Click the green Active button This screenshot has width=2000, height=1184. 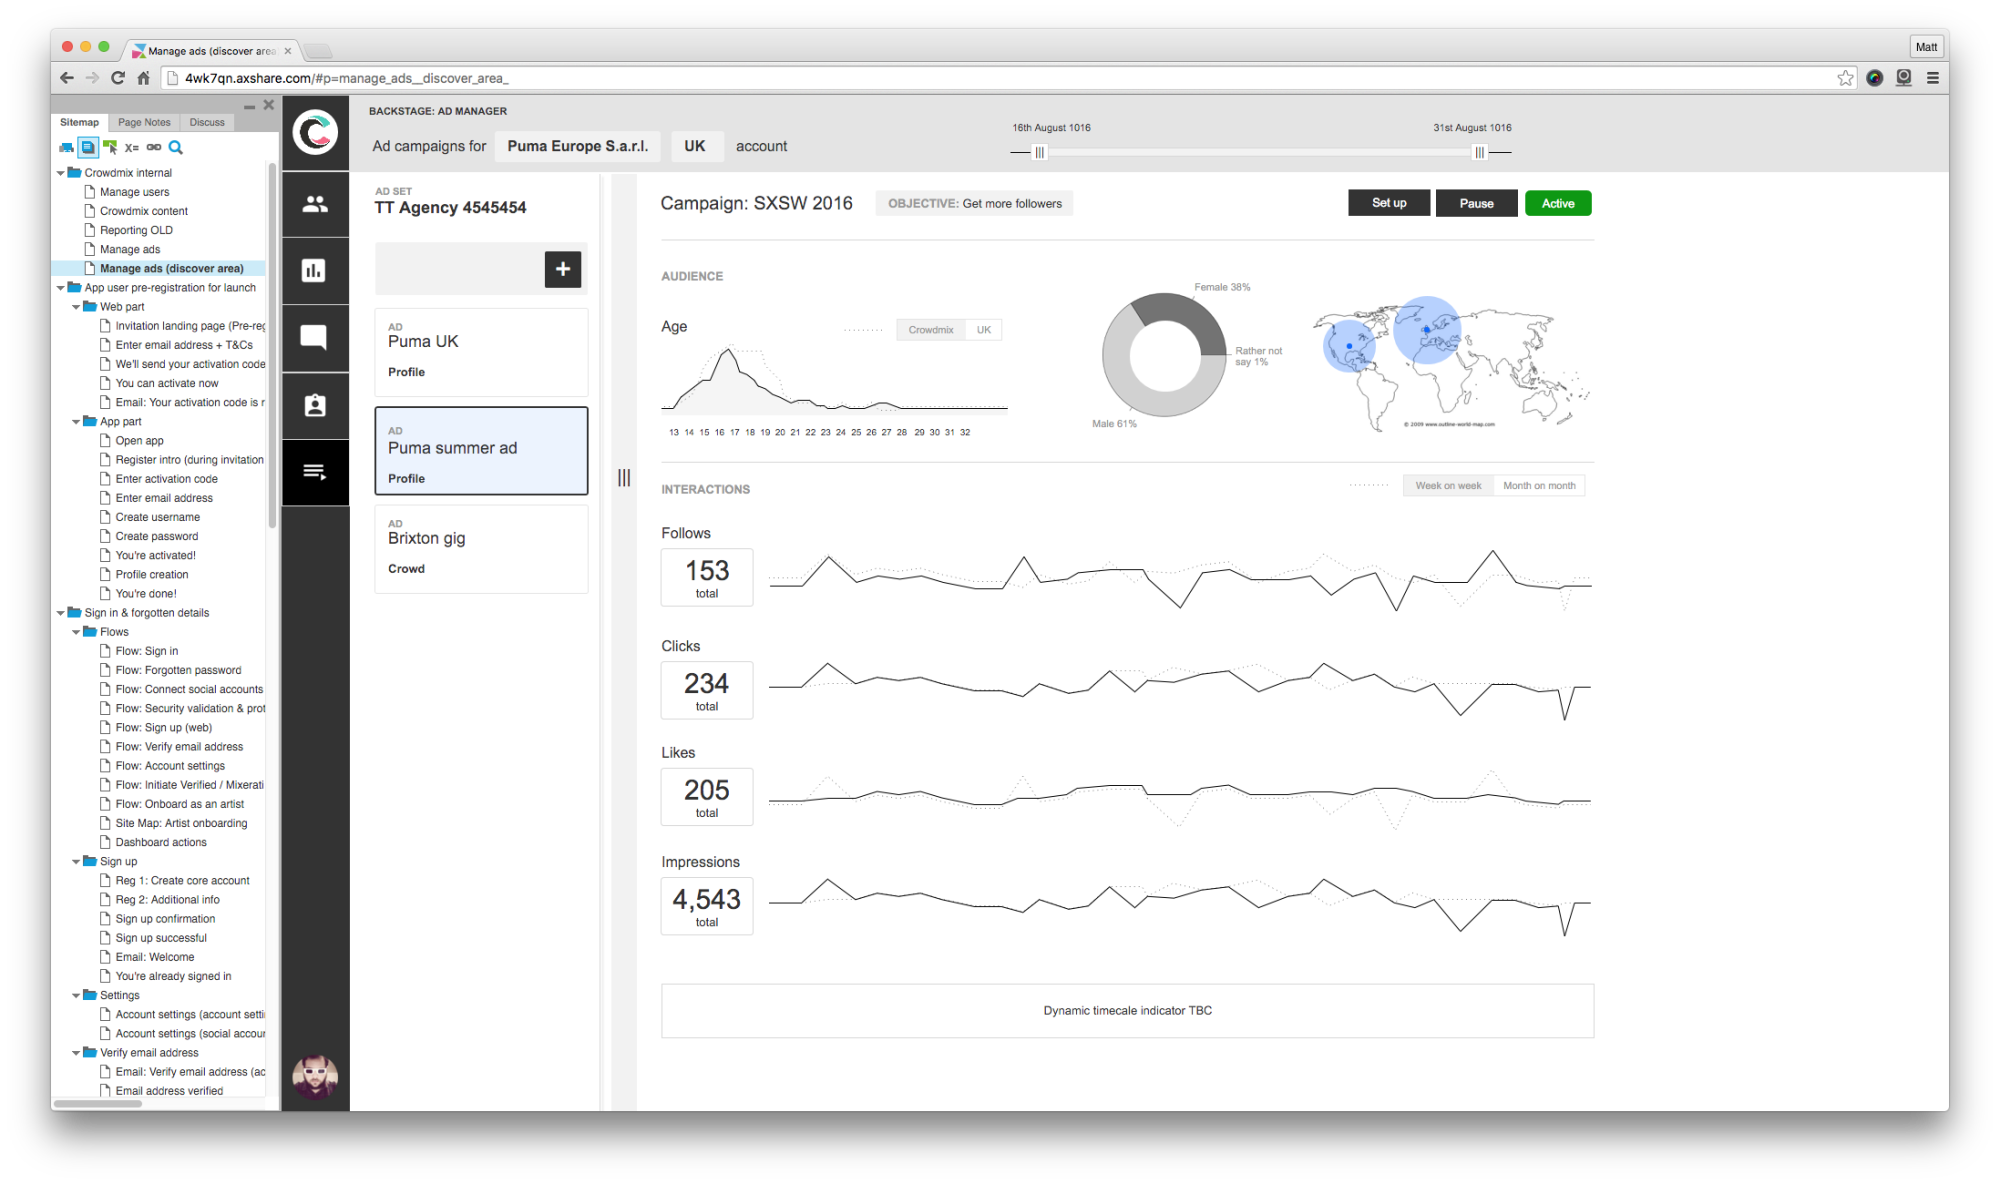point(1558,203)
